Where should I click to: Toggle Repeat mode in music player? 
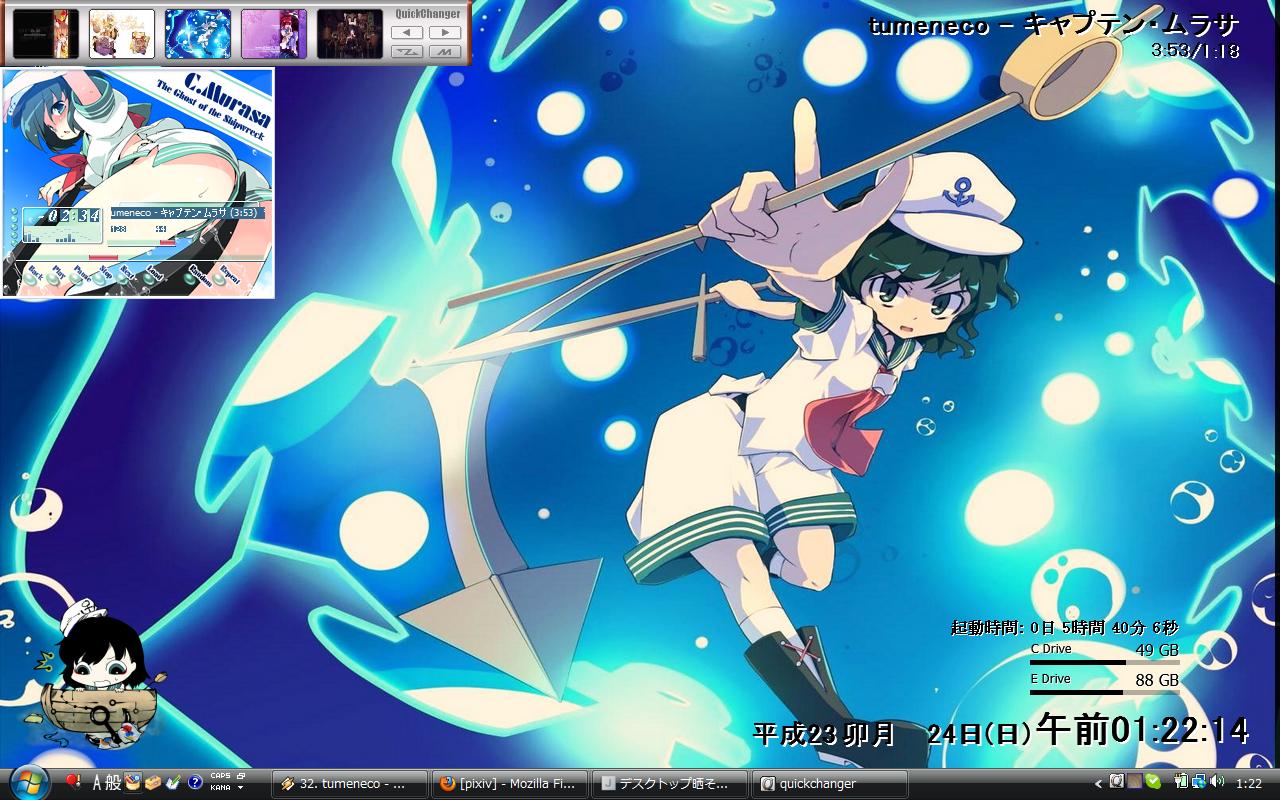click(228, 275)
